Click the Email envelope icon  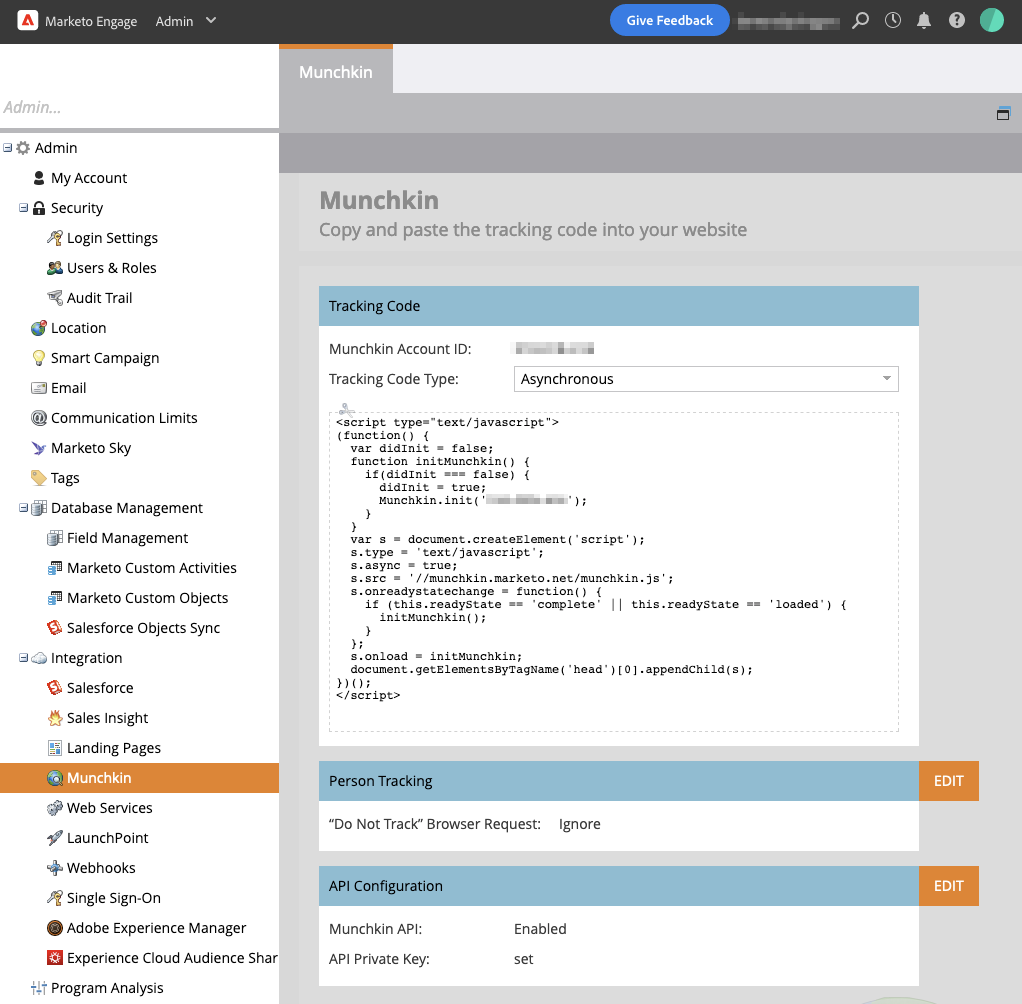click(x=39, y=388)
